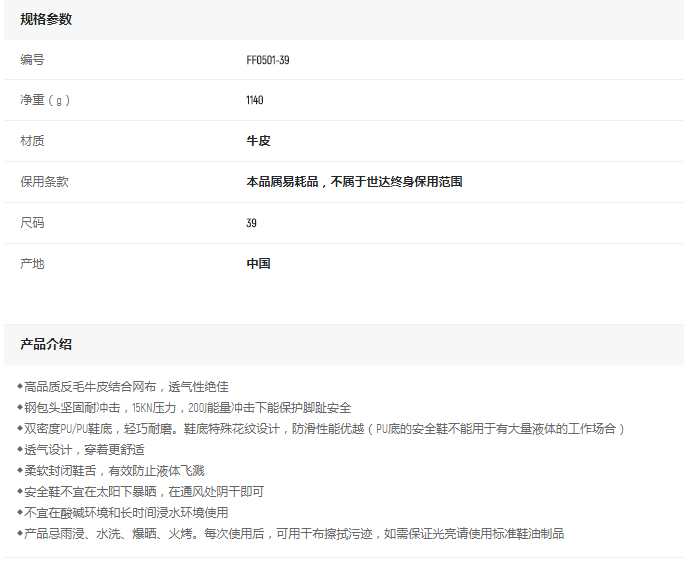The image size is (684, 569).
Task: Select the 净重（g）label
Action: point(45,100)
